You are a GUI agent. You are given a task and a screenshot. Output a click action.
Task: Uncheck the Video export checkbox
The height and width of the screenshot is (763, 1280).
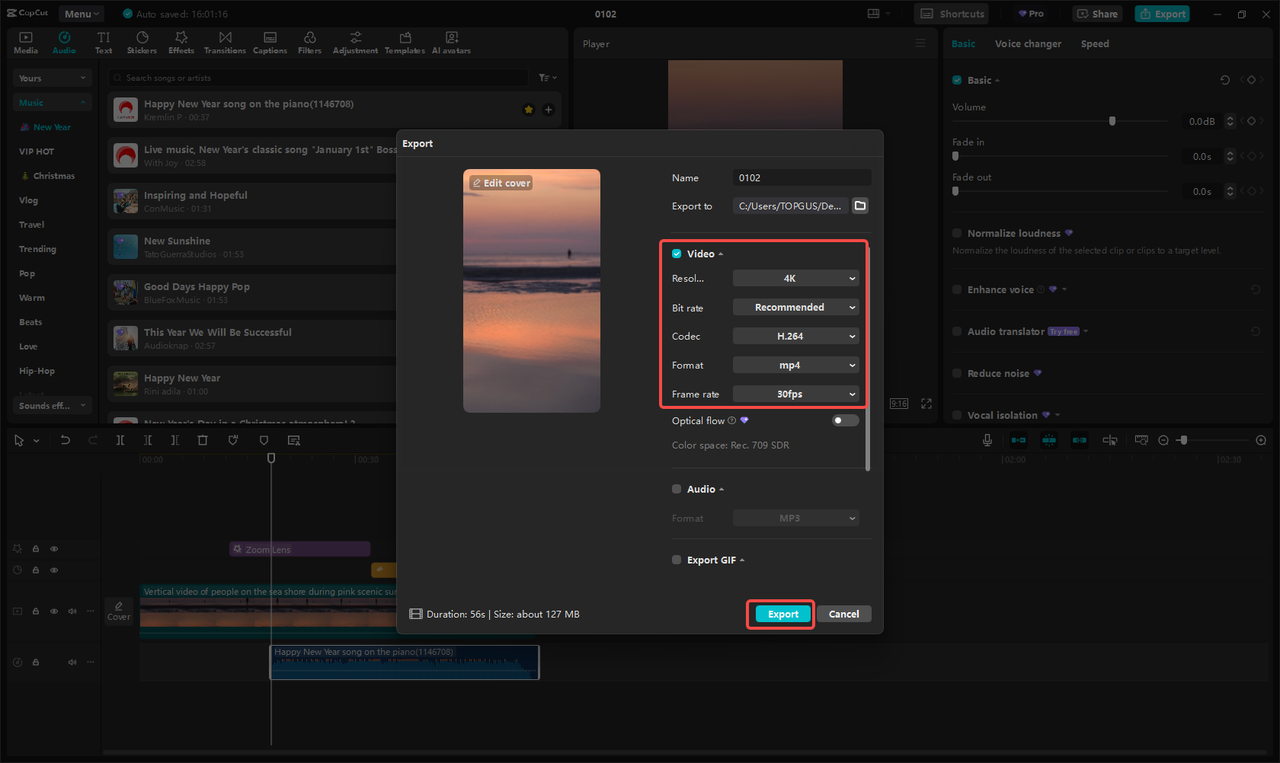pyautogui.click(x=677, y=254)
